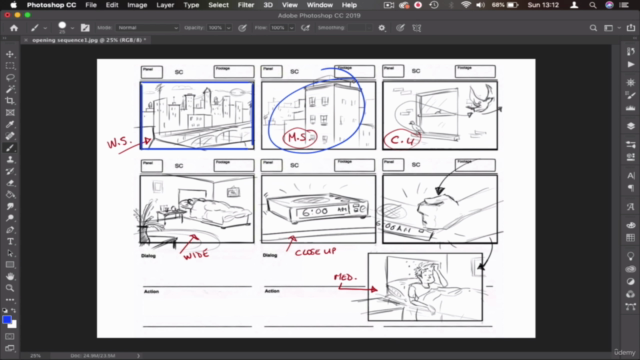The width and height of the screenshot is (640, 360).
Task: Change the screen mode
Action: click(x=10, y=348)
